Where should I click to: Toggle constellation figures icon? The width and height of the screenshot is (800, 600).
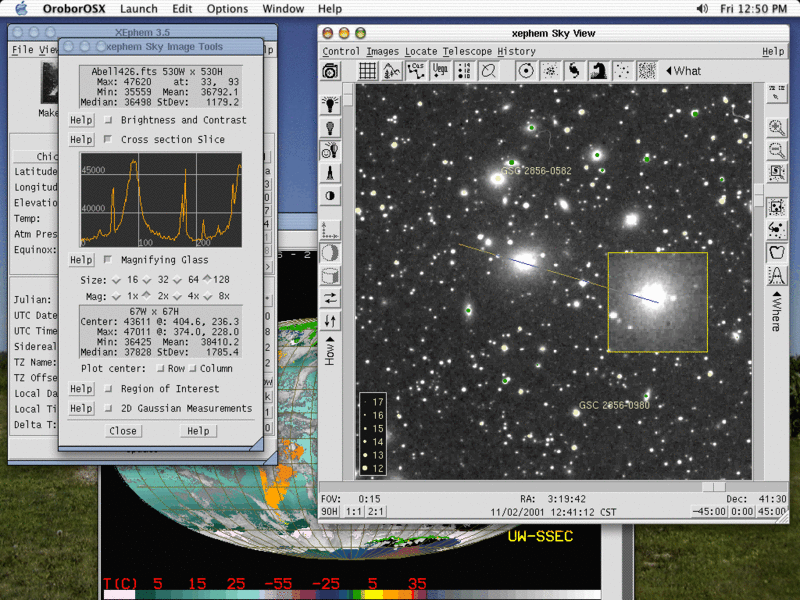pyautogui.click(x=416, y=71)
